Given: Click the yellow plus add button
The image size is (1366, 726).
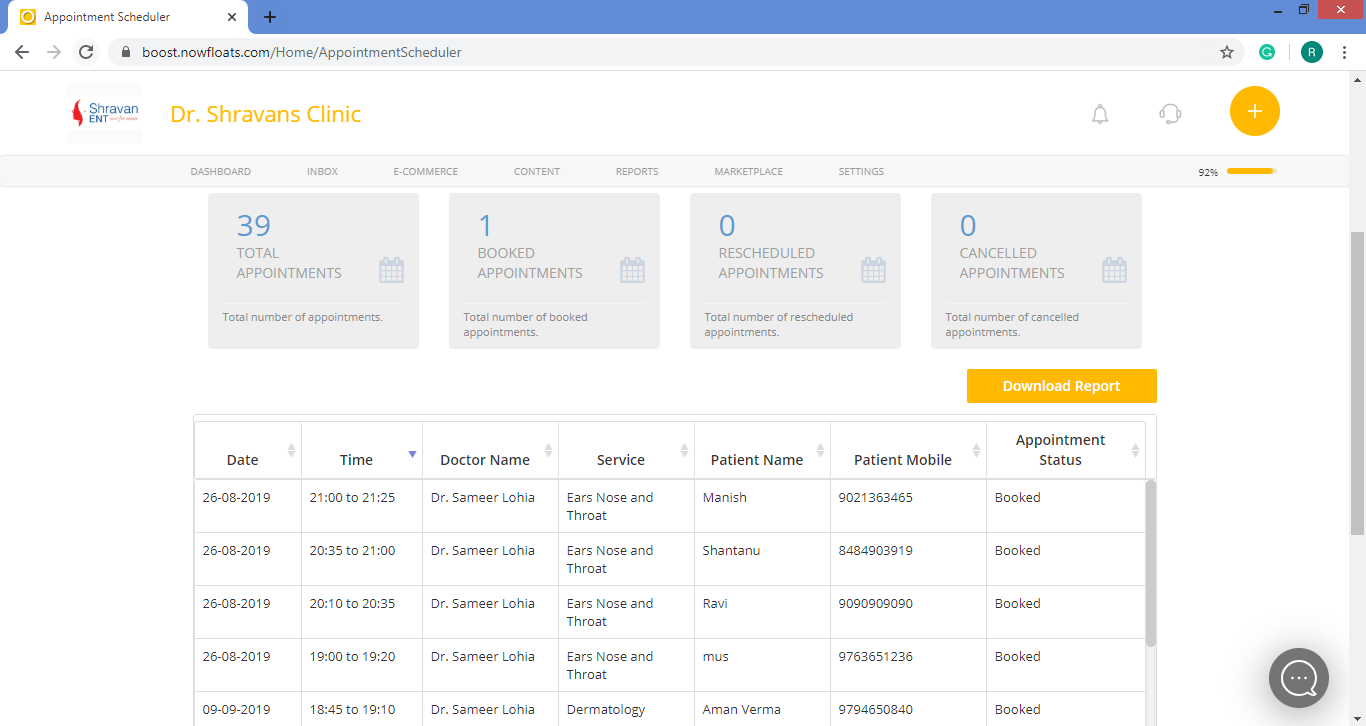Looking at the screenshot, I should pyautogui.click(x=1255, y=111).
